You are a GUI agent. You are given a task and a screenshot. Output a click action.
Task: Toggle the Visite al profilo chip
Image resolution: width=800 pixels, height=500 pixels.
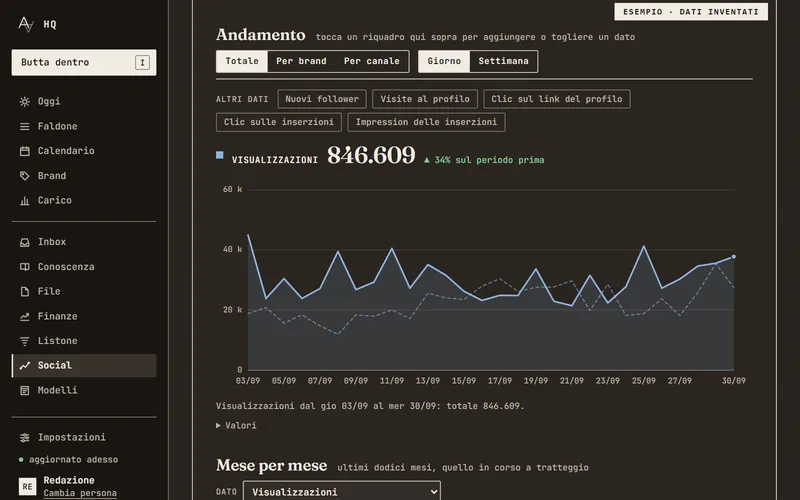(424, 99)
